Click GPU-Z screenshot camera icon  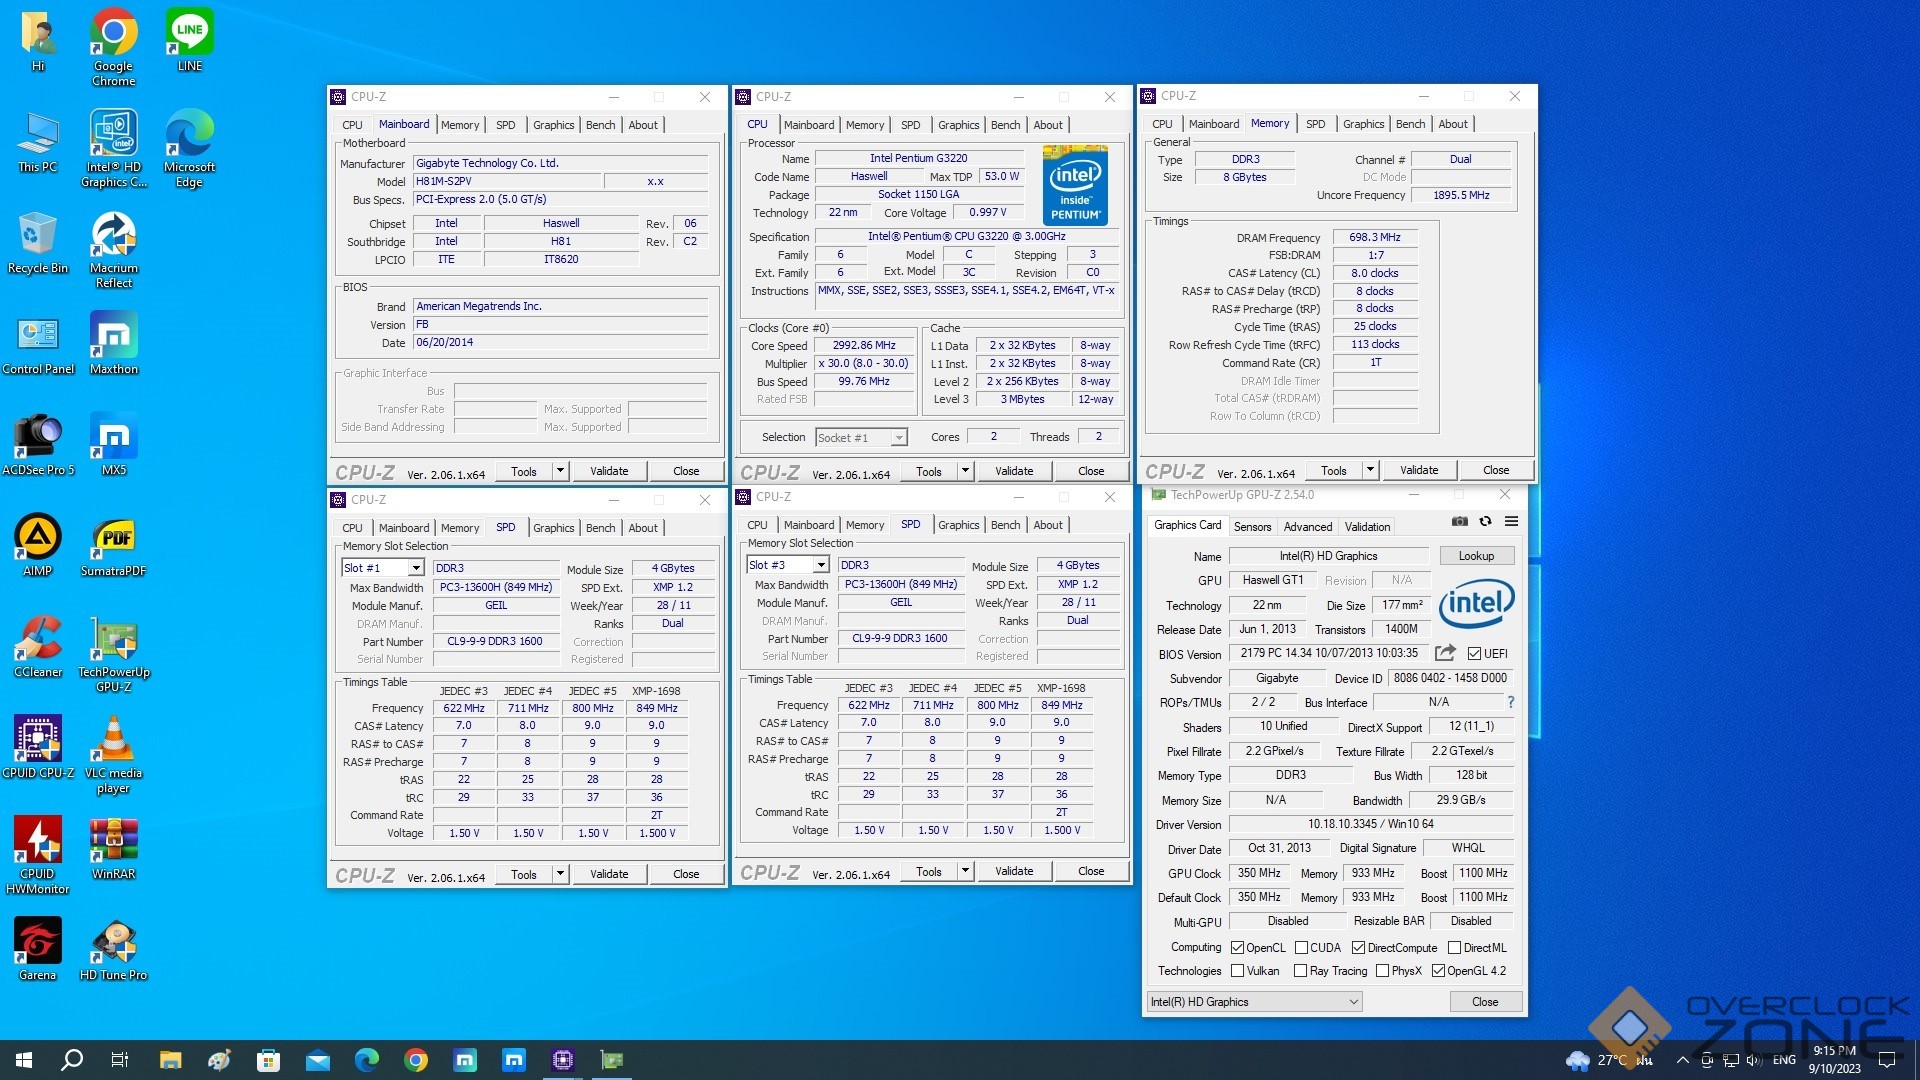point(1460,521)
